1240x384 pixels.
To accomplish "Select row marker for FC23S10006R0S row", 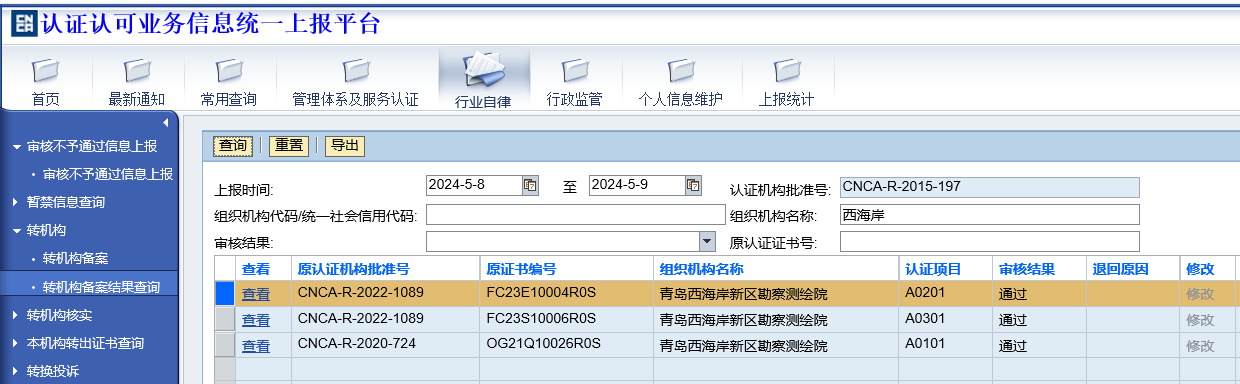I will pyautogui.click(x=225, y=319).
